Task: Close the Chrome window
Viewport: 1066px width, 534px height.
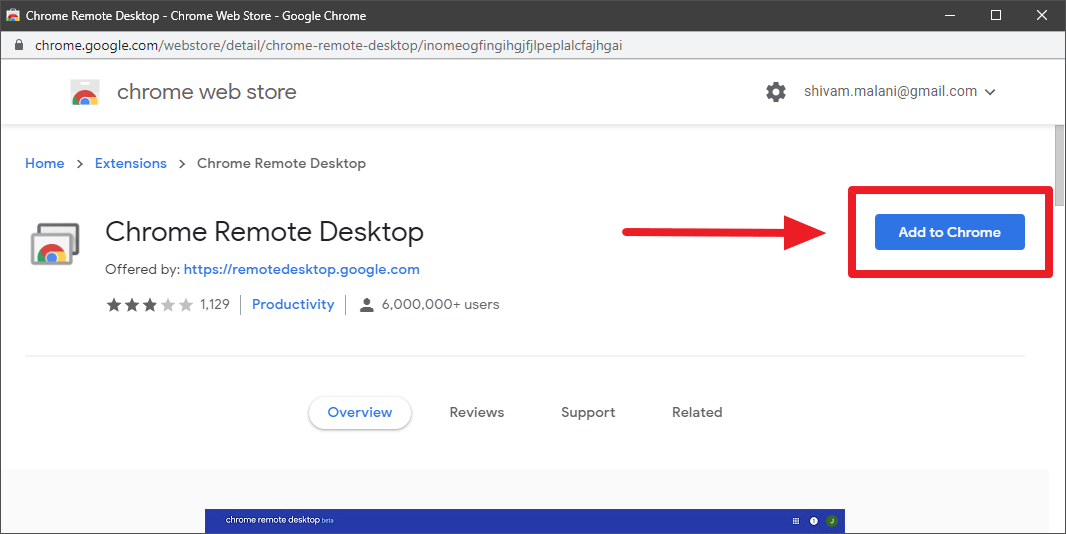Action: pyautogui.click(x=1042, y=15)
